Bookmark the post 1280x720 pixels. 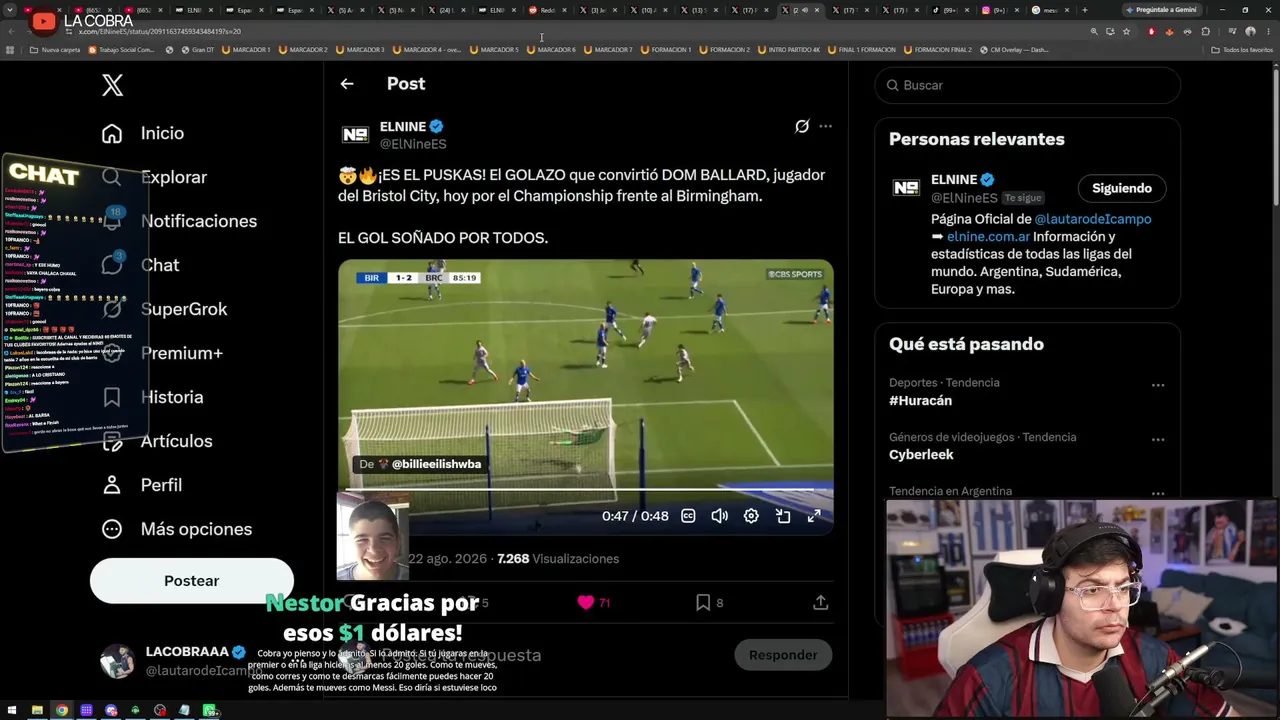point(703,602)
